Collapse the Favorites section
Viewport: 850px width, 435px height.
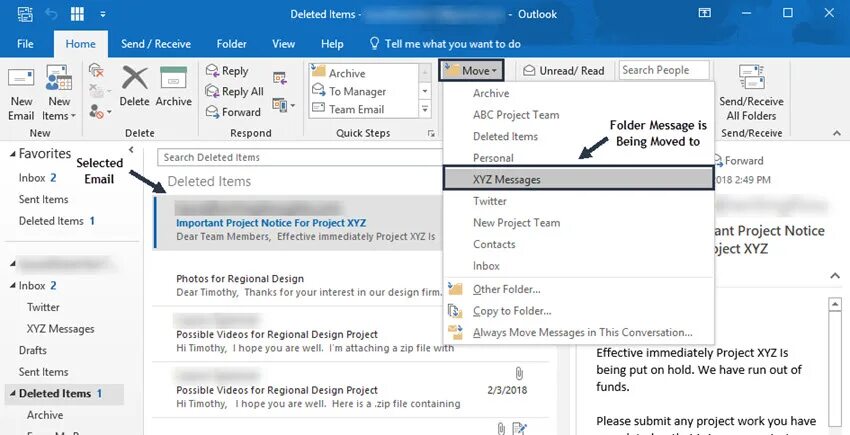coord(12,155)
